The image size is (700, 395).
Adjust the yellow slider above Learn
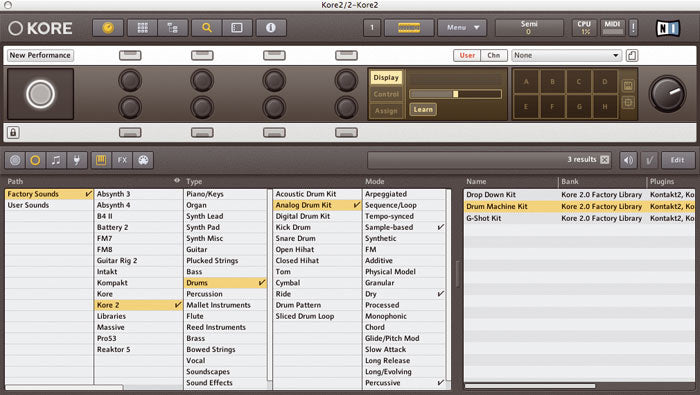point(455,94)
